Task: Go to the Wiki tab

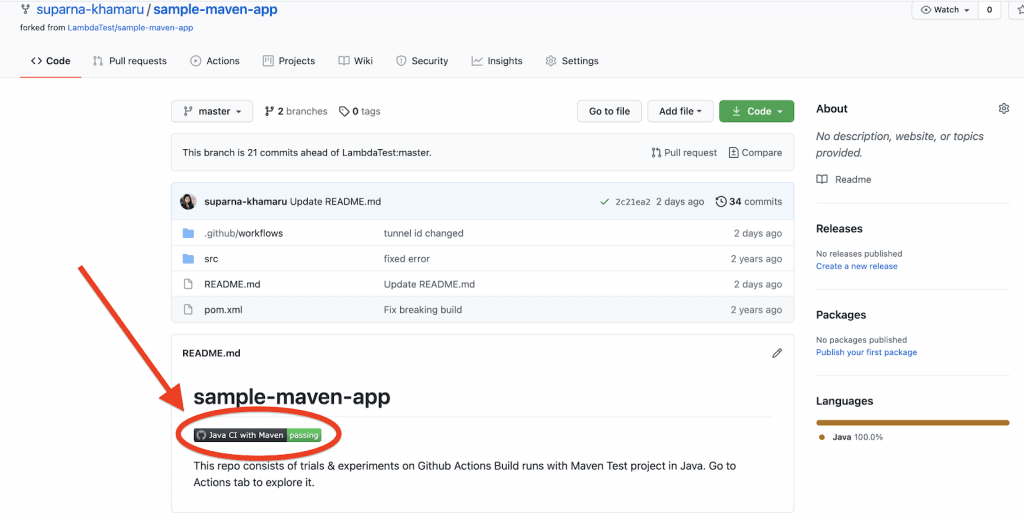Action: point(356,61)
